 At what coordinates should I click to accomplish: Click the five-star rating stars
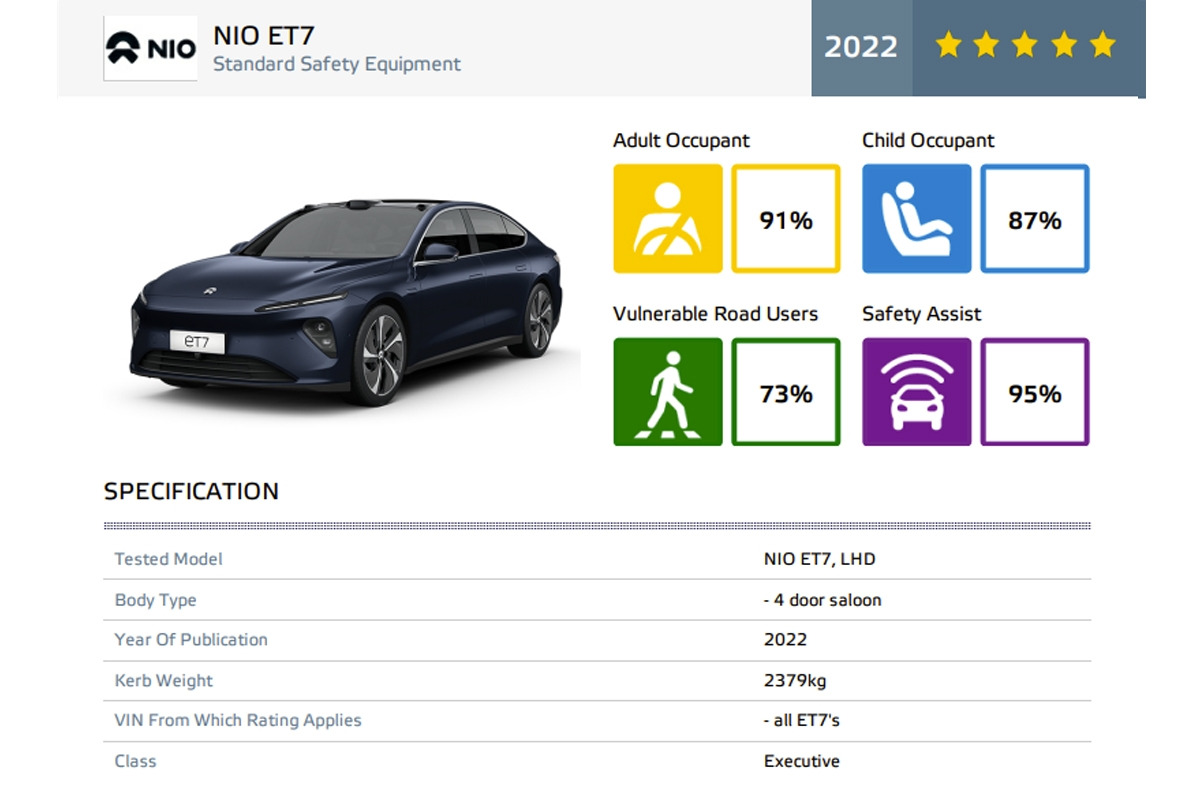click(x=1025, y=45)
